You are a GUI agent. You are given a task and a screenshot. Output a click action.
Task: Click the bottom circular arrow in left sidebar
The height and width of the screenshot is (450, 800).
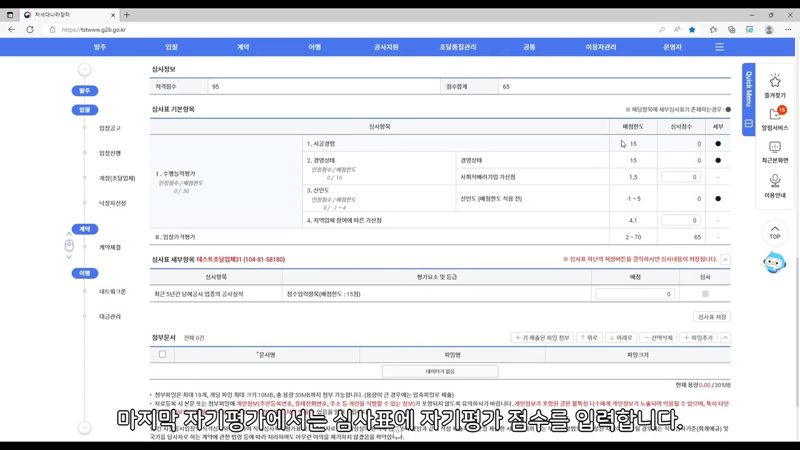pos(85,428)
